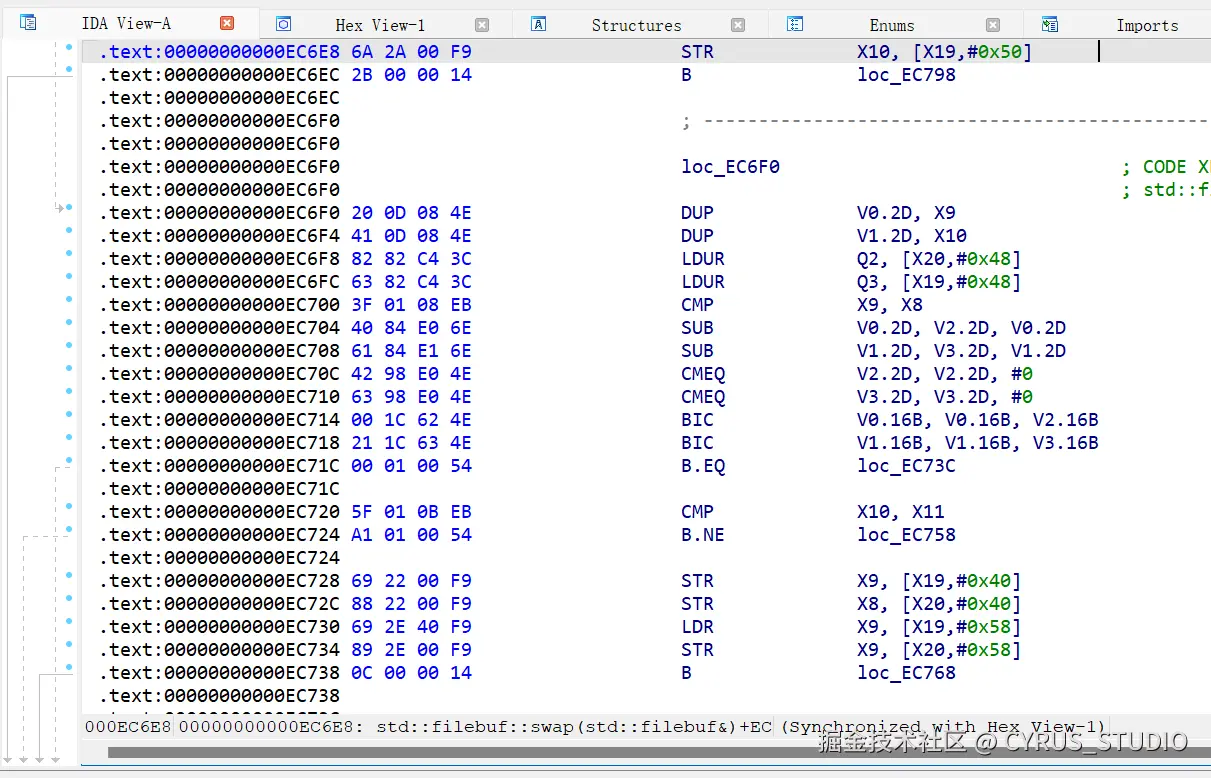Click the BIC V1.16B instruction mnemonic
The height and width of the screenshot is (778, 1211).
(x=697, y=443)
